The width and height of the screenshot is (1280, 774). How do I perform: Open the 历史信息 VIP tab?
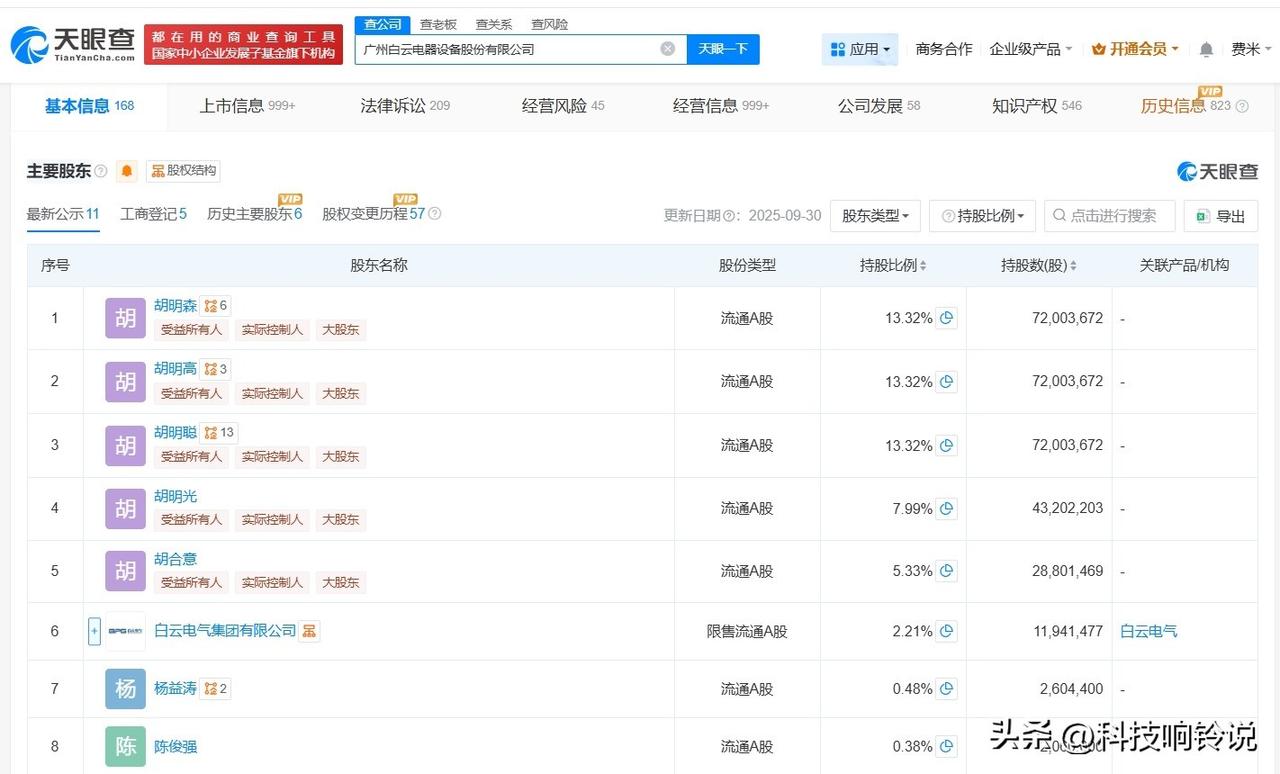click(1185, 106)
